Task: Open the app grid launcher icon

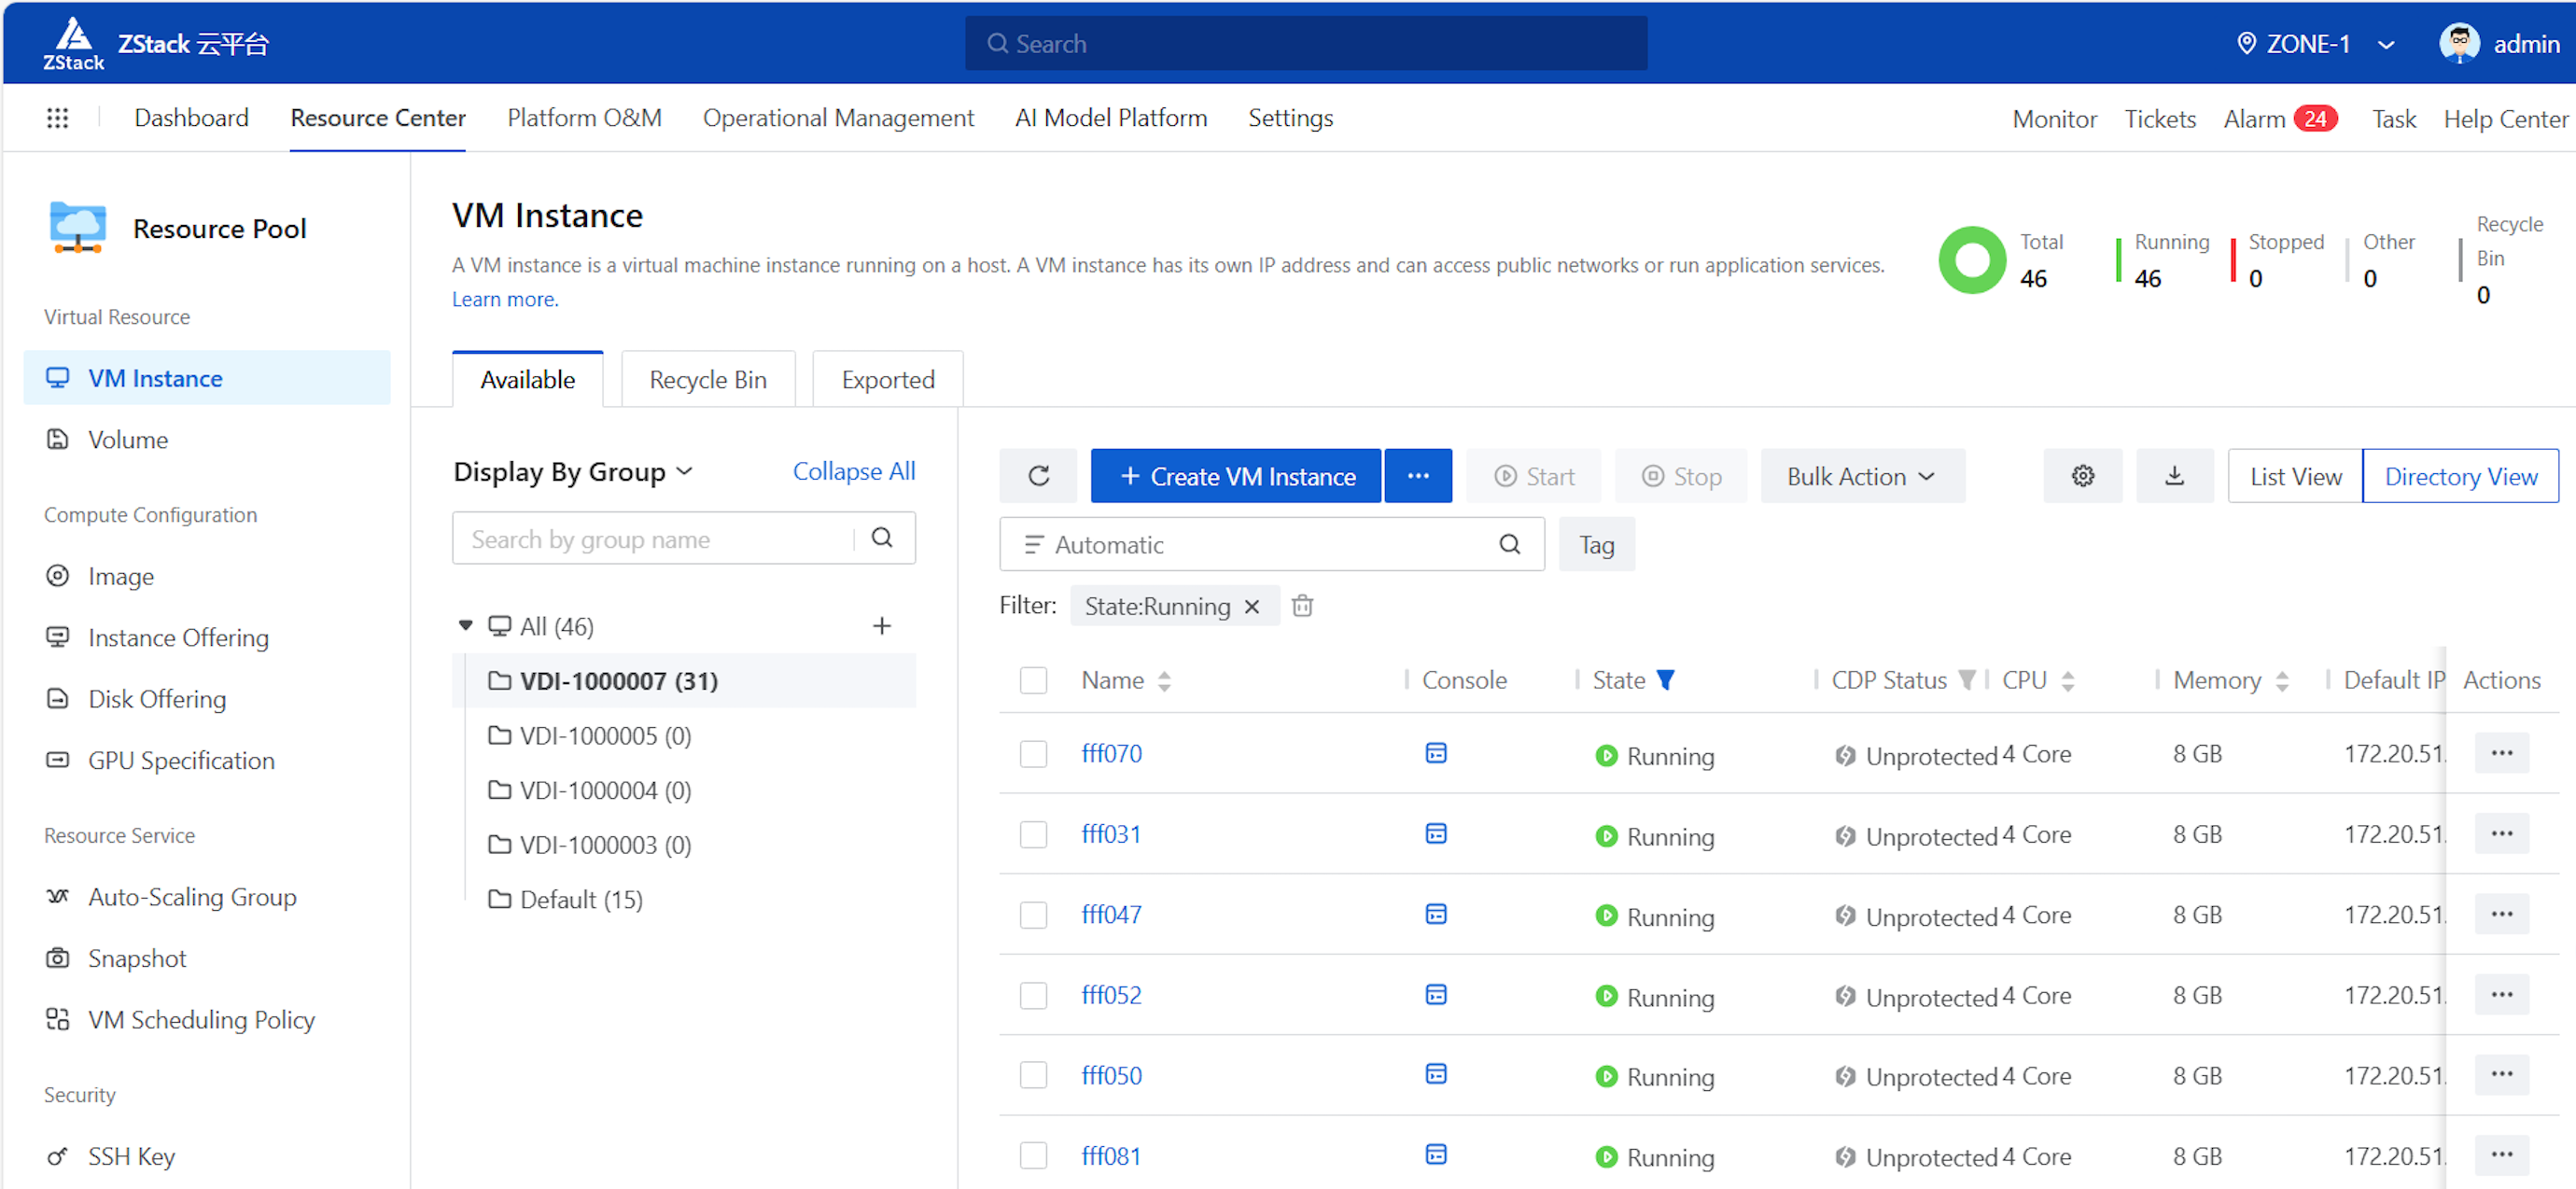Action: click(57, 118)
